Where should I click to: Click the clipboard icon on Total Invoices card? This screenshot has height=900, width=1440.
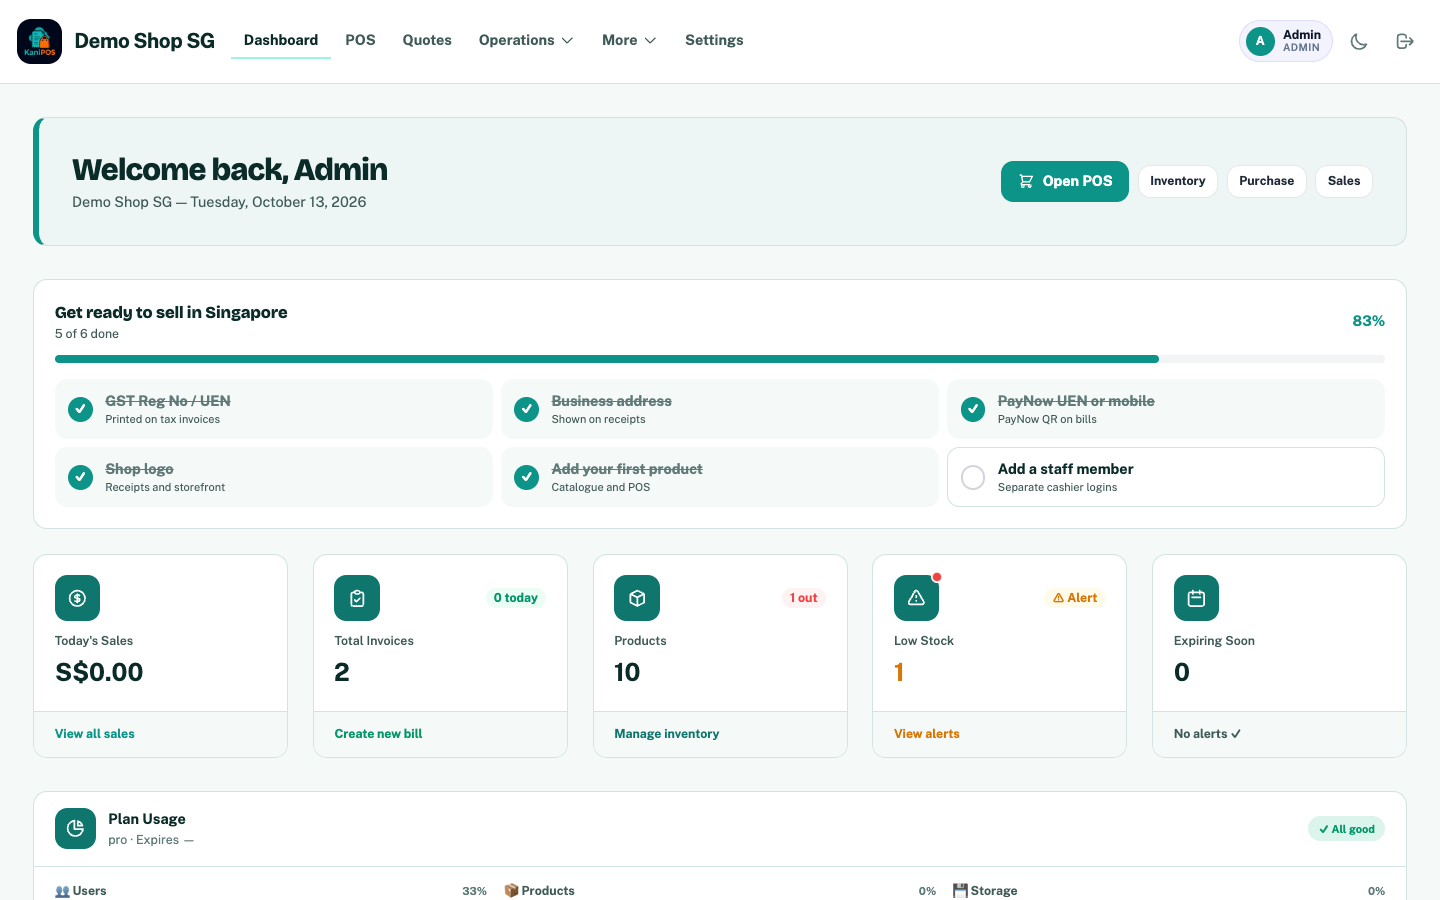[x=357, y=598]
